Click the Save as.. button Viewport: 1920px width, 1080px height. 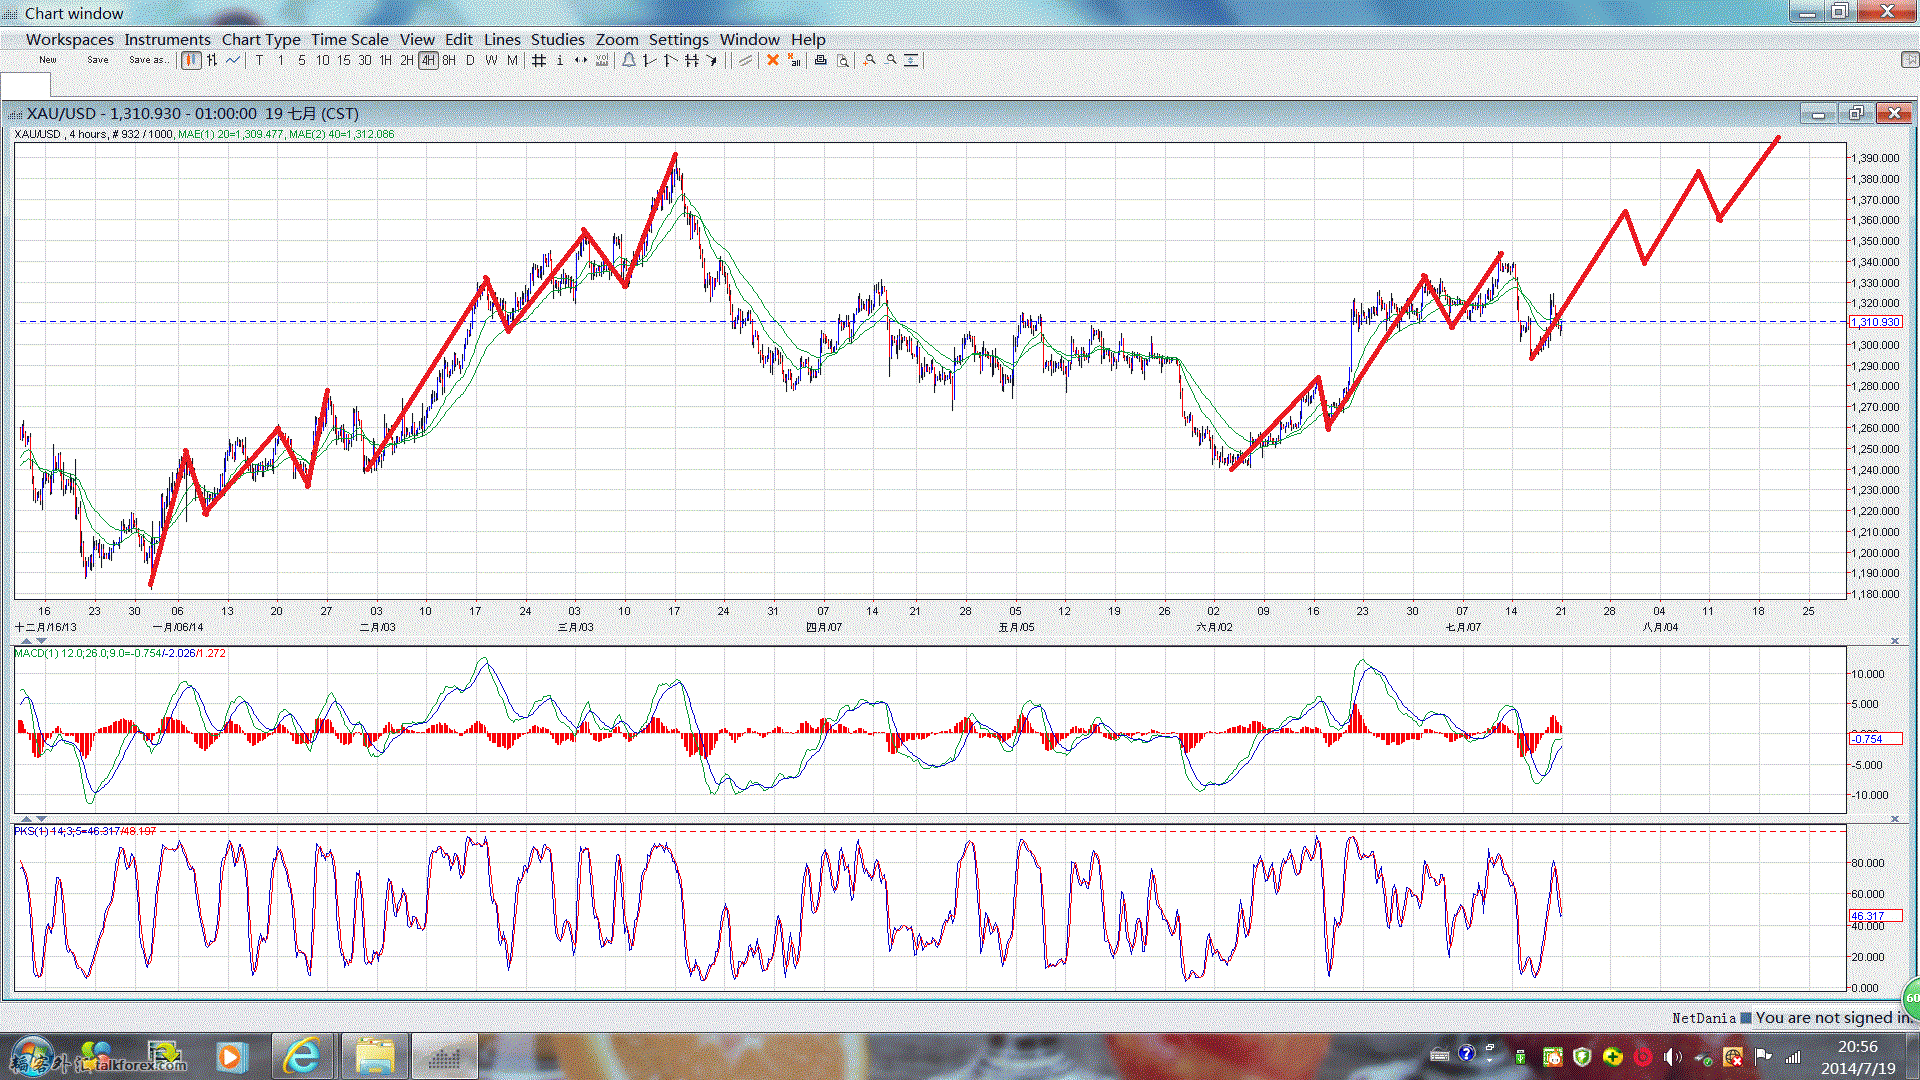(x=148, y=60)
